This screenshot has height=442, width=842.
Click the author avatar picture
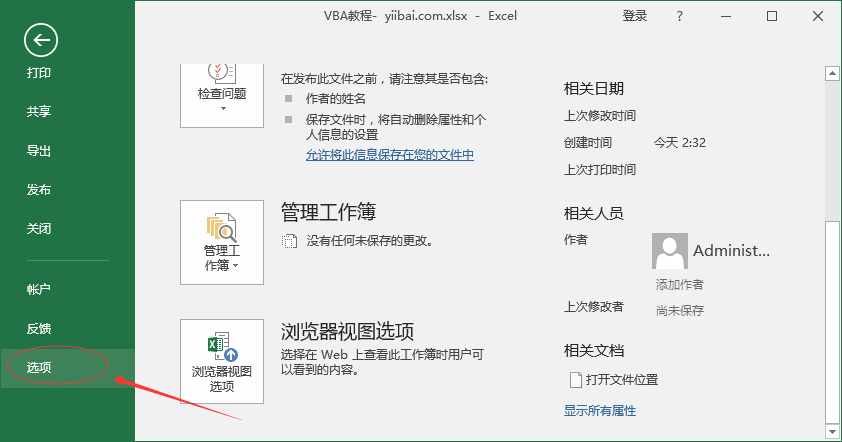(x=670, y=251)
